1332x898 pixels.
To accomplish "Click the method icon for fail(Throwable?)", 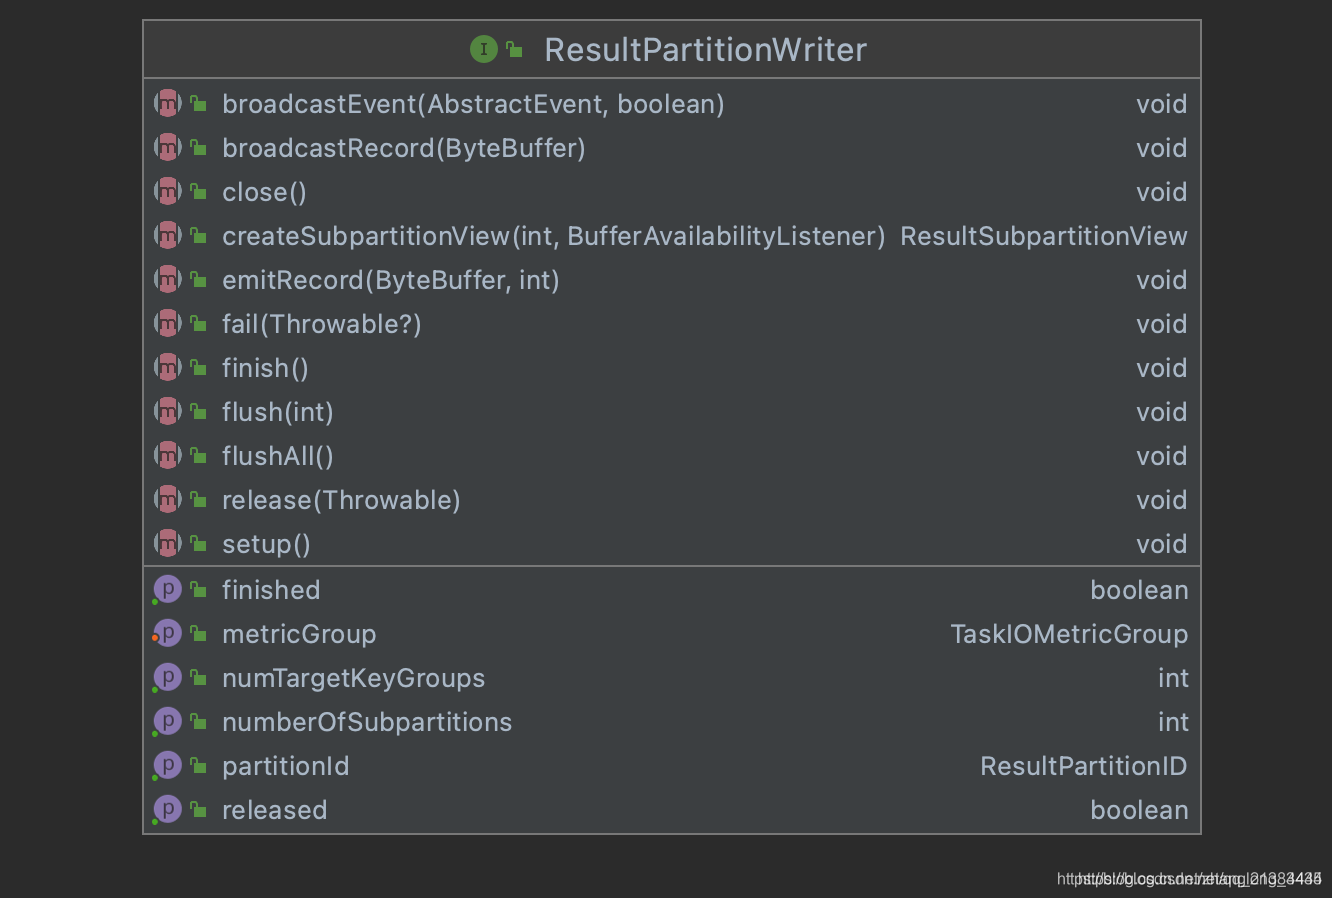I will click(168, 323).
